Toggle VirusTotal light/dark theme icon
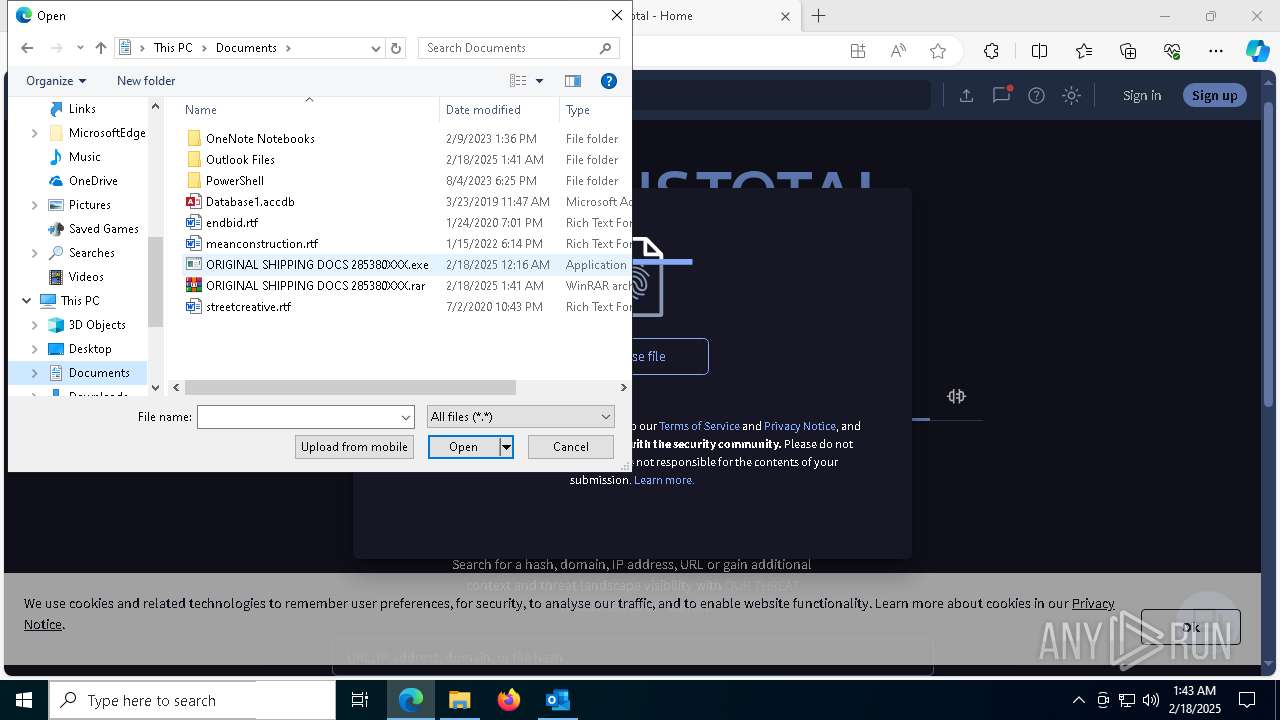 click(1072, 95)
